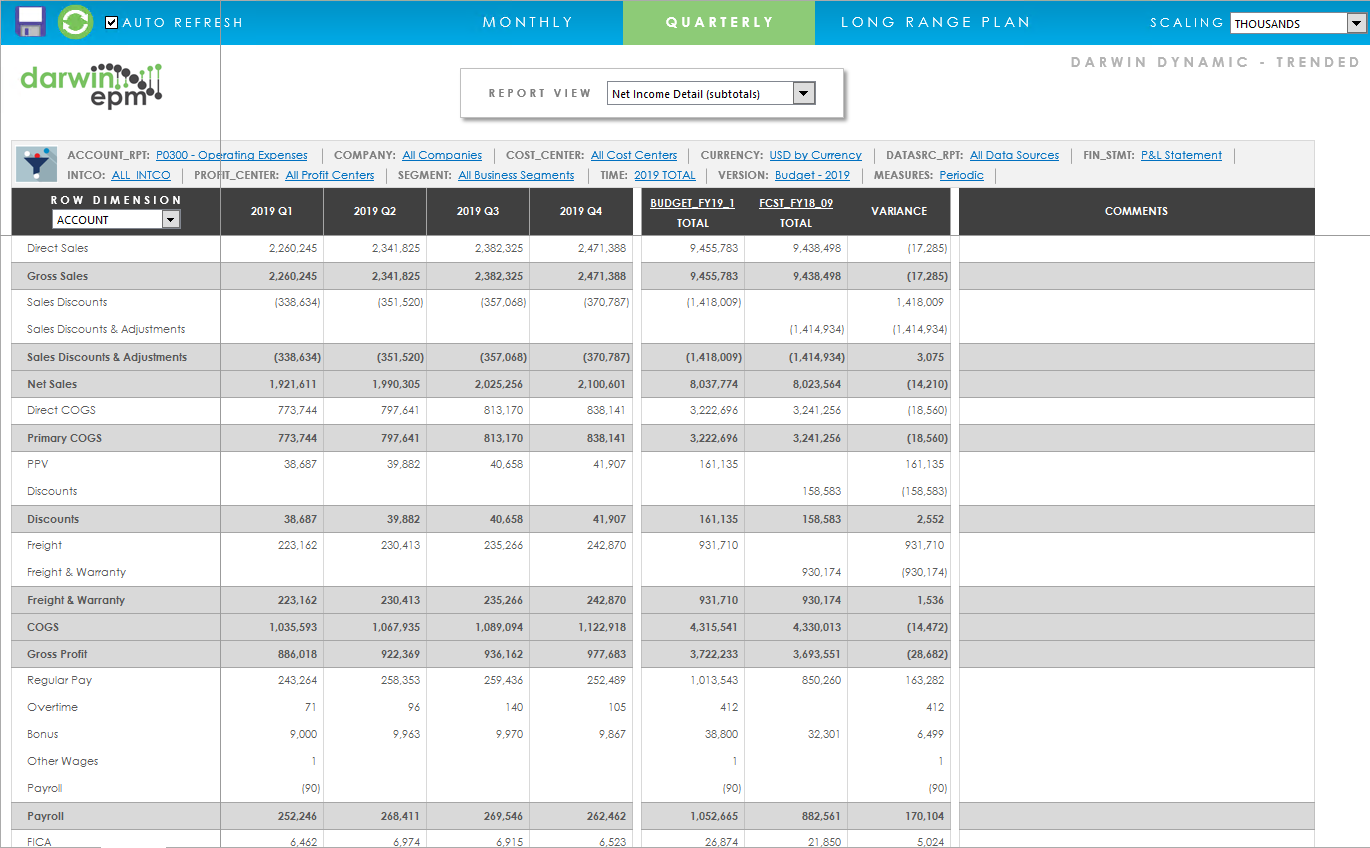The image size is (1370, 848).
Task: Click the FCST_FY18_09 column header
Action: pyautogui.click(x=796, y=203)
